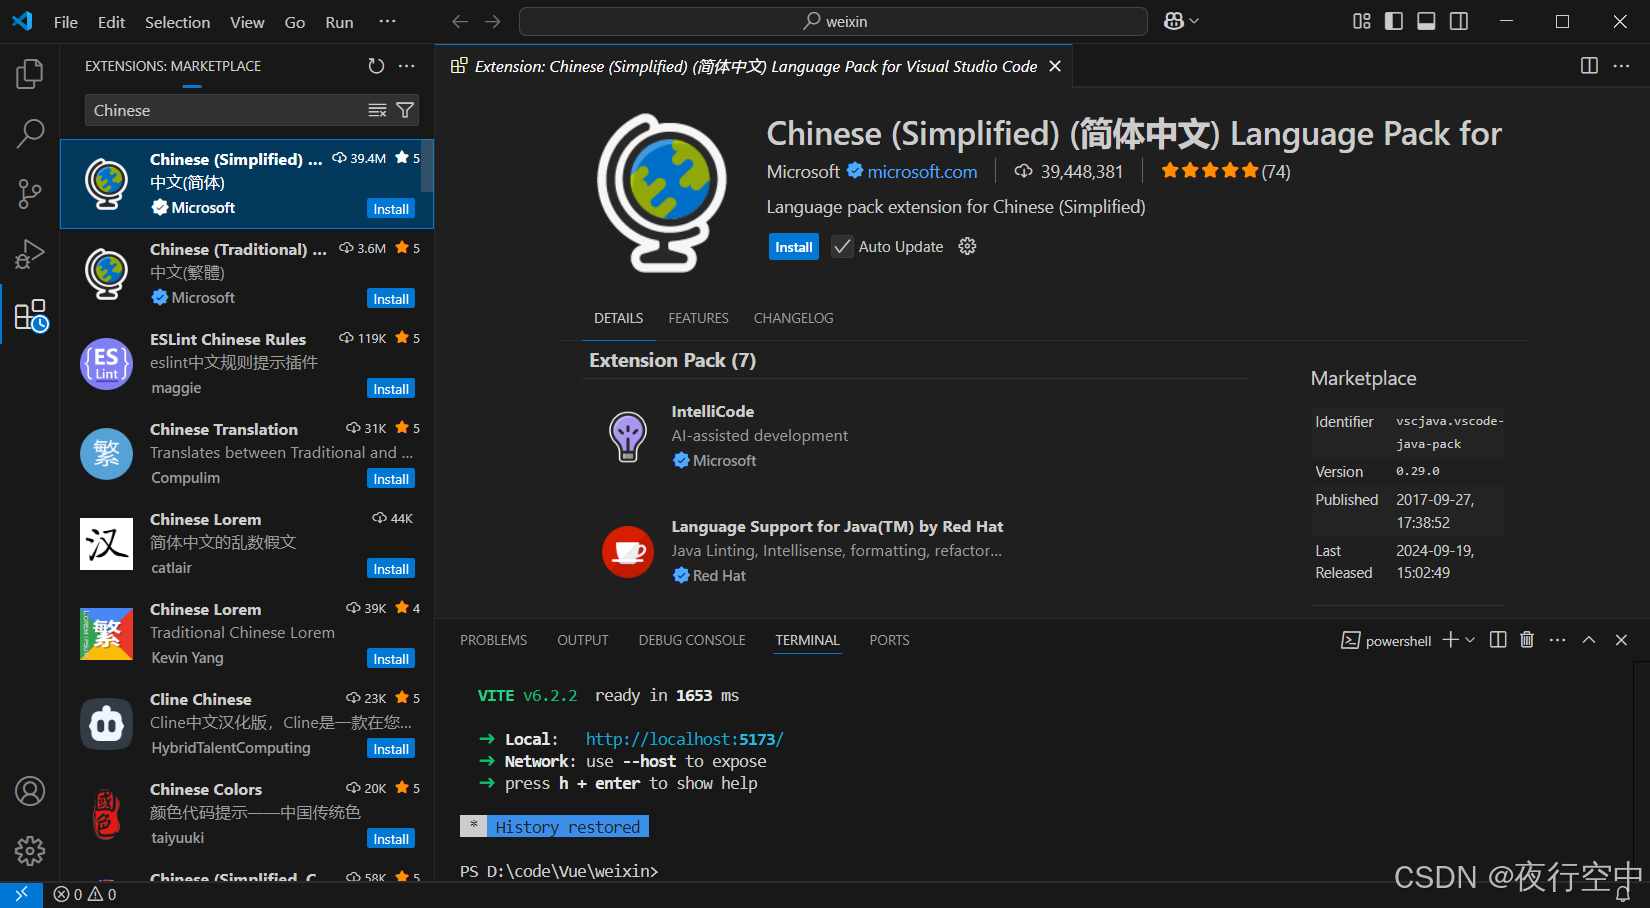This screenshot has height=908, width=1650.
Task: Install the Chinese (Traditional) language pack
Action: [391, 299]
